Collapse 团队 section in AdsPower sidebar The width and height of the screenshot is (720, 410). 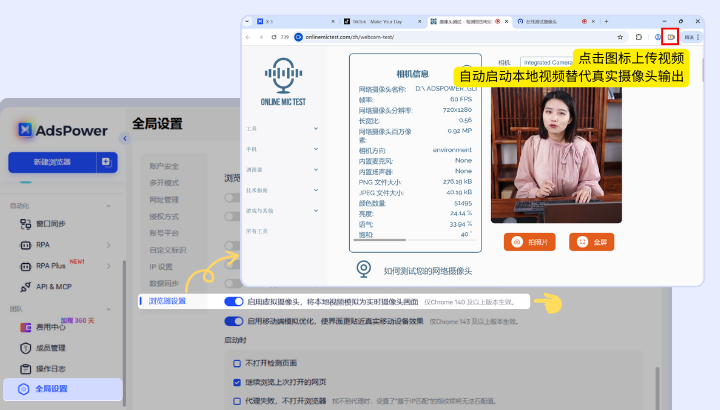[109, 309]
